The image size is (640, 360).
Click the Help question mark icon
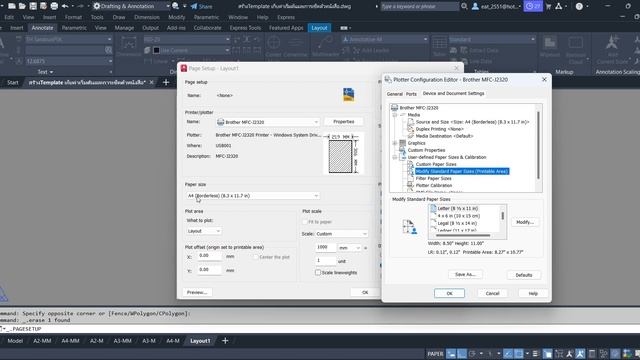pos(579,6)
